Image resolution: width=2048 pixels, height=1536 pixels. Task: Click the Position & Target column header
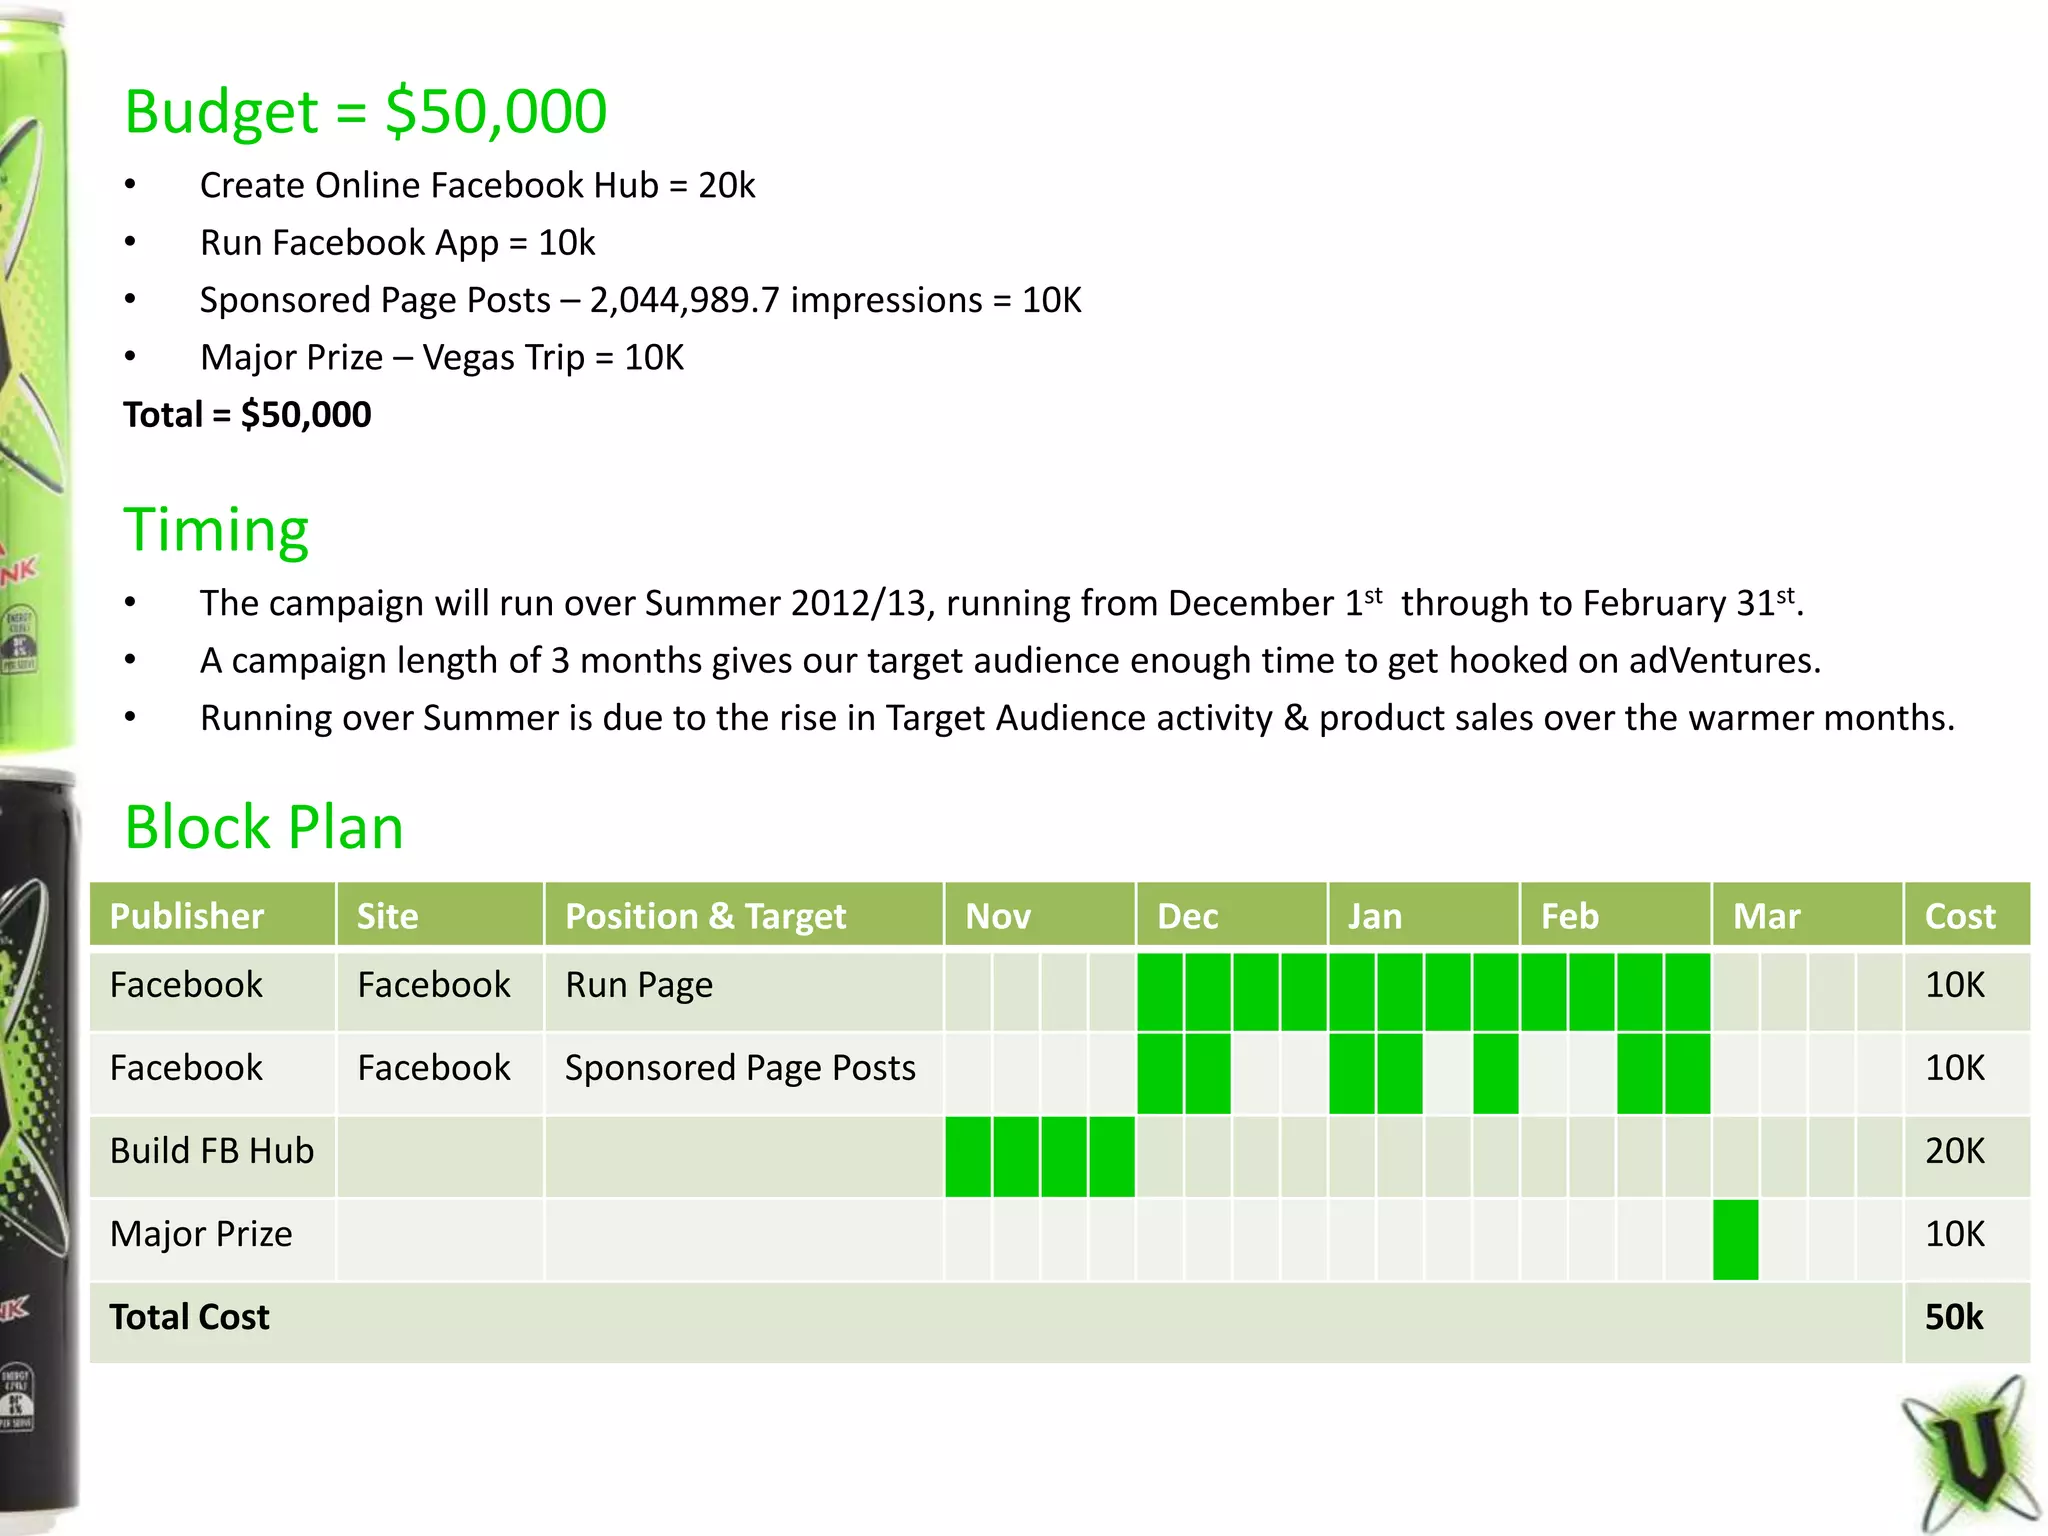(x=705, y=916)
